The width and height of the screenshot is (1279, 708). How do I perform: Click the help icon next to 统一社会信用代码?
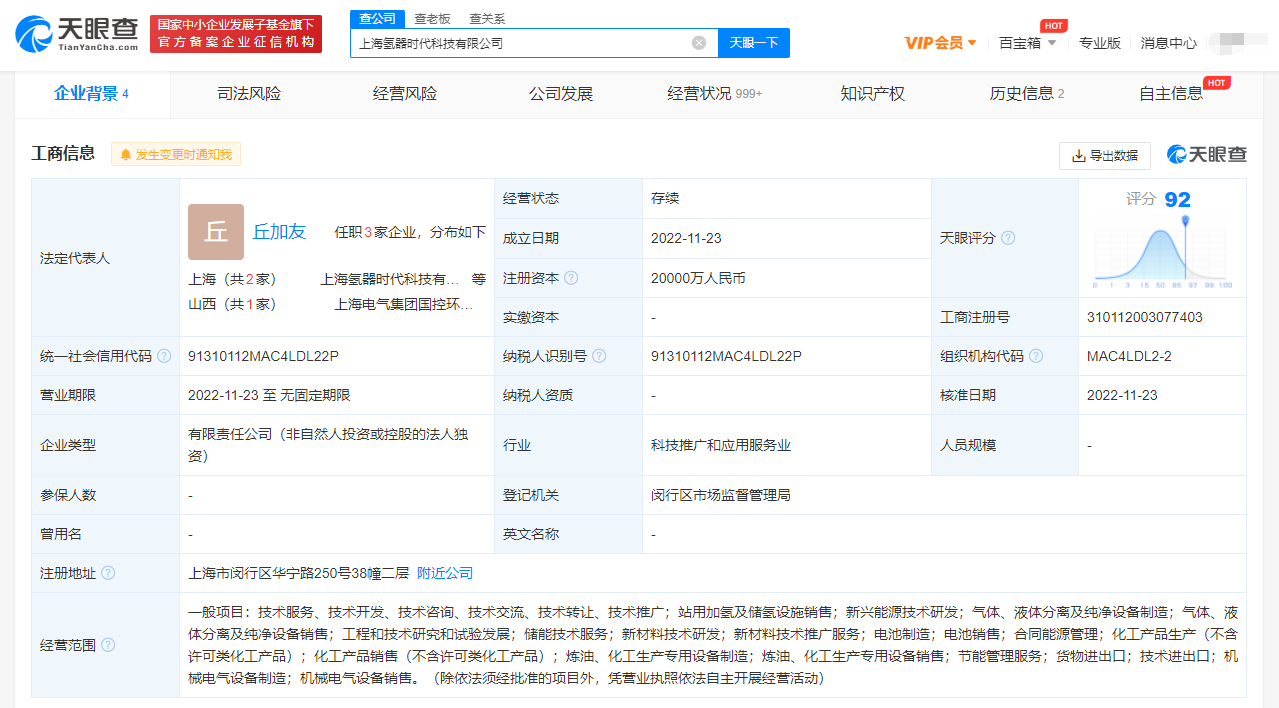click(164, 356)
